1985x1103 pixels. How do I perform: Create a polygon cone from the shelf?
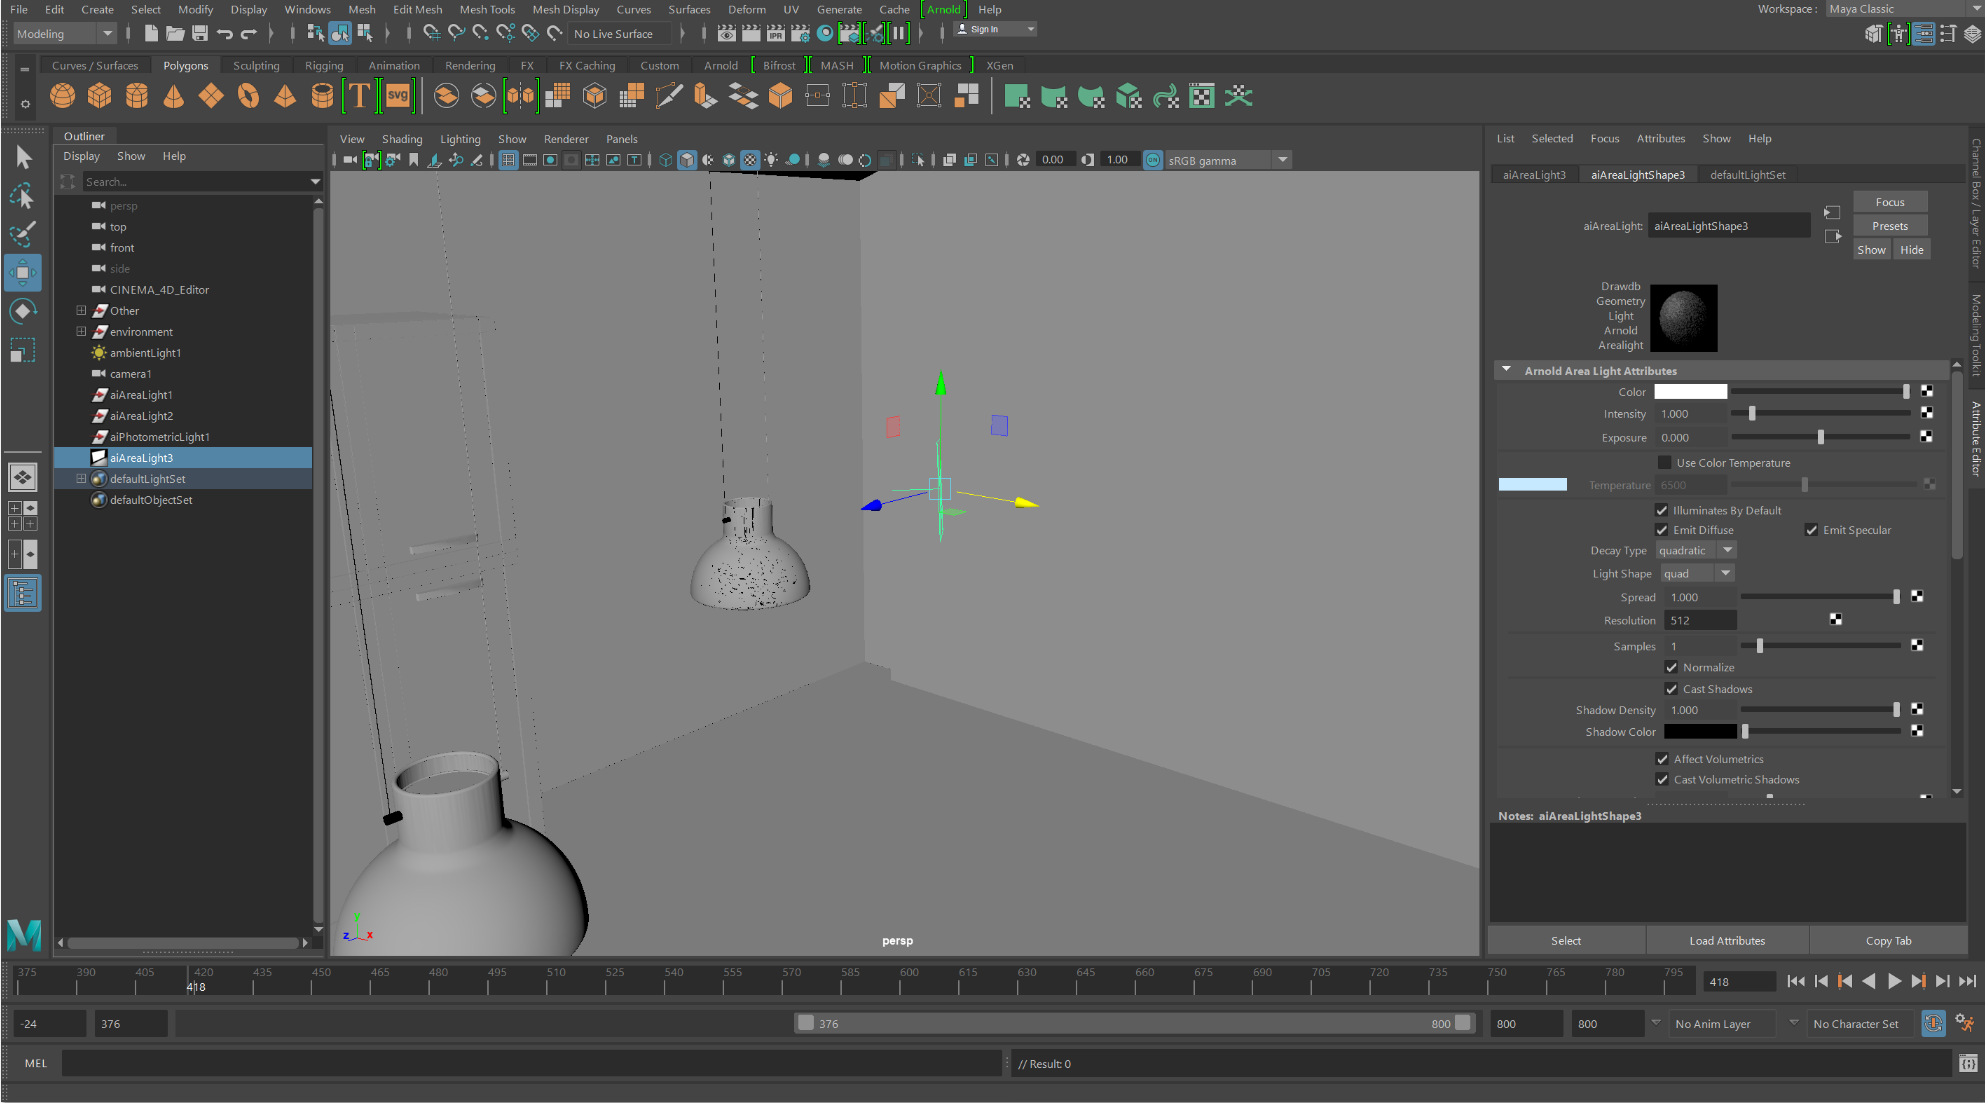[173, 96]
